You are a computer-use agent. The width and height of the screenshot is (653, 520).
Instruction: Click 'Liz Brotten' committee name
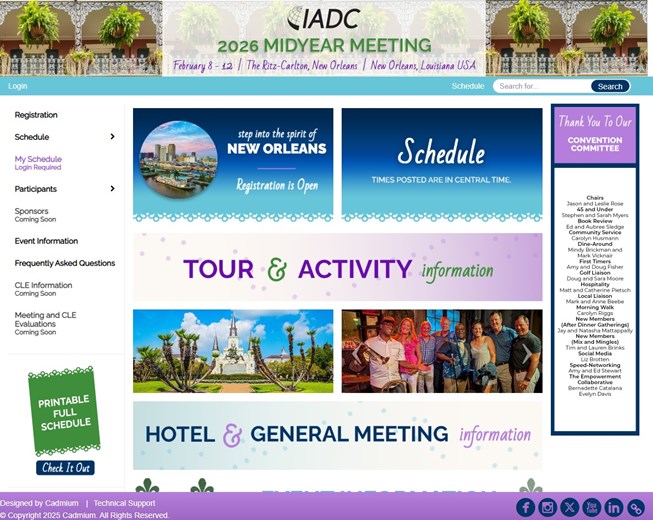tap(595, 359)
